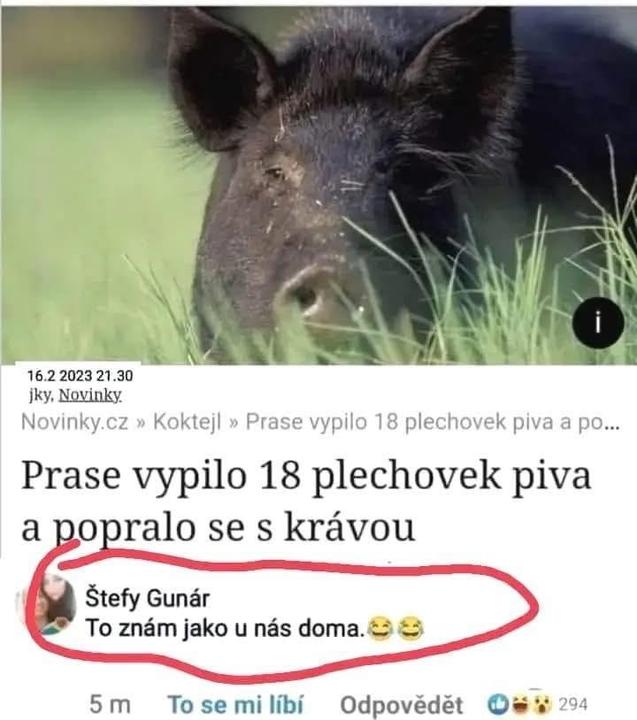Screen dimensions: 637x720
Task: Open the Koktejl breadcrumb section
Action: [x=187, y=422]
